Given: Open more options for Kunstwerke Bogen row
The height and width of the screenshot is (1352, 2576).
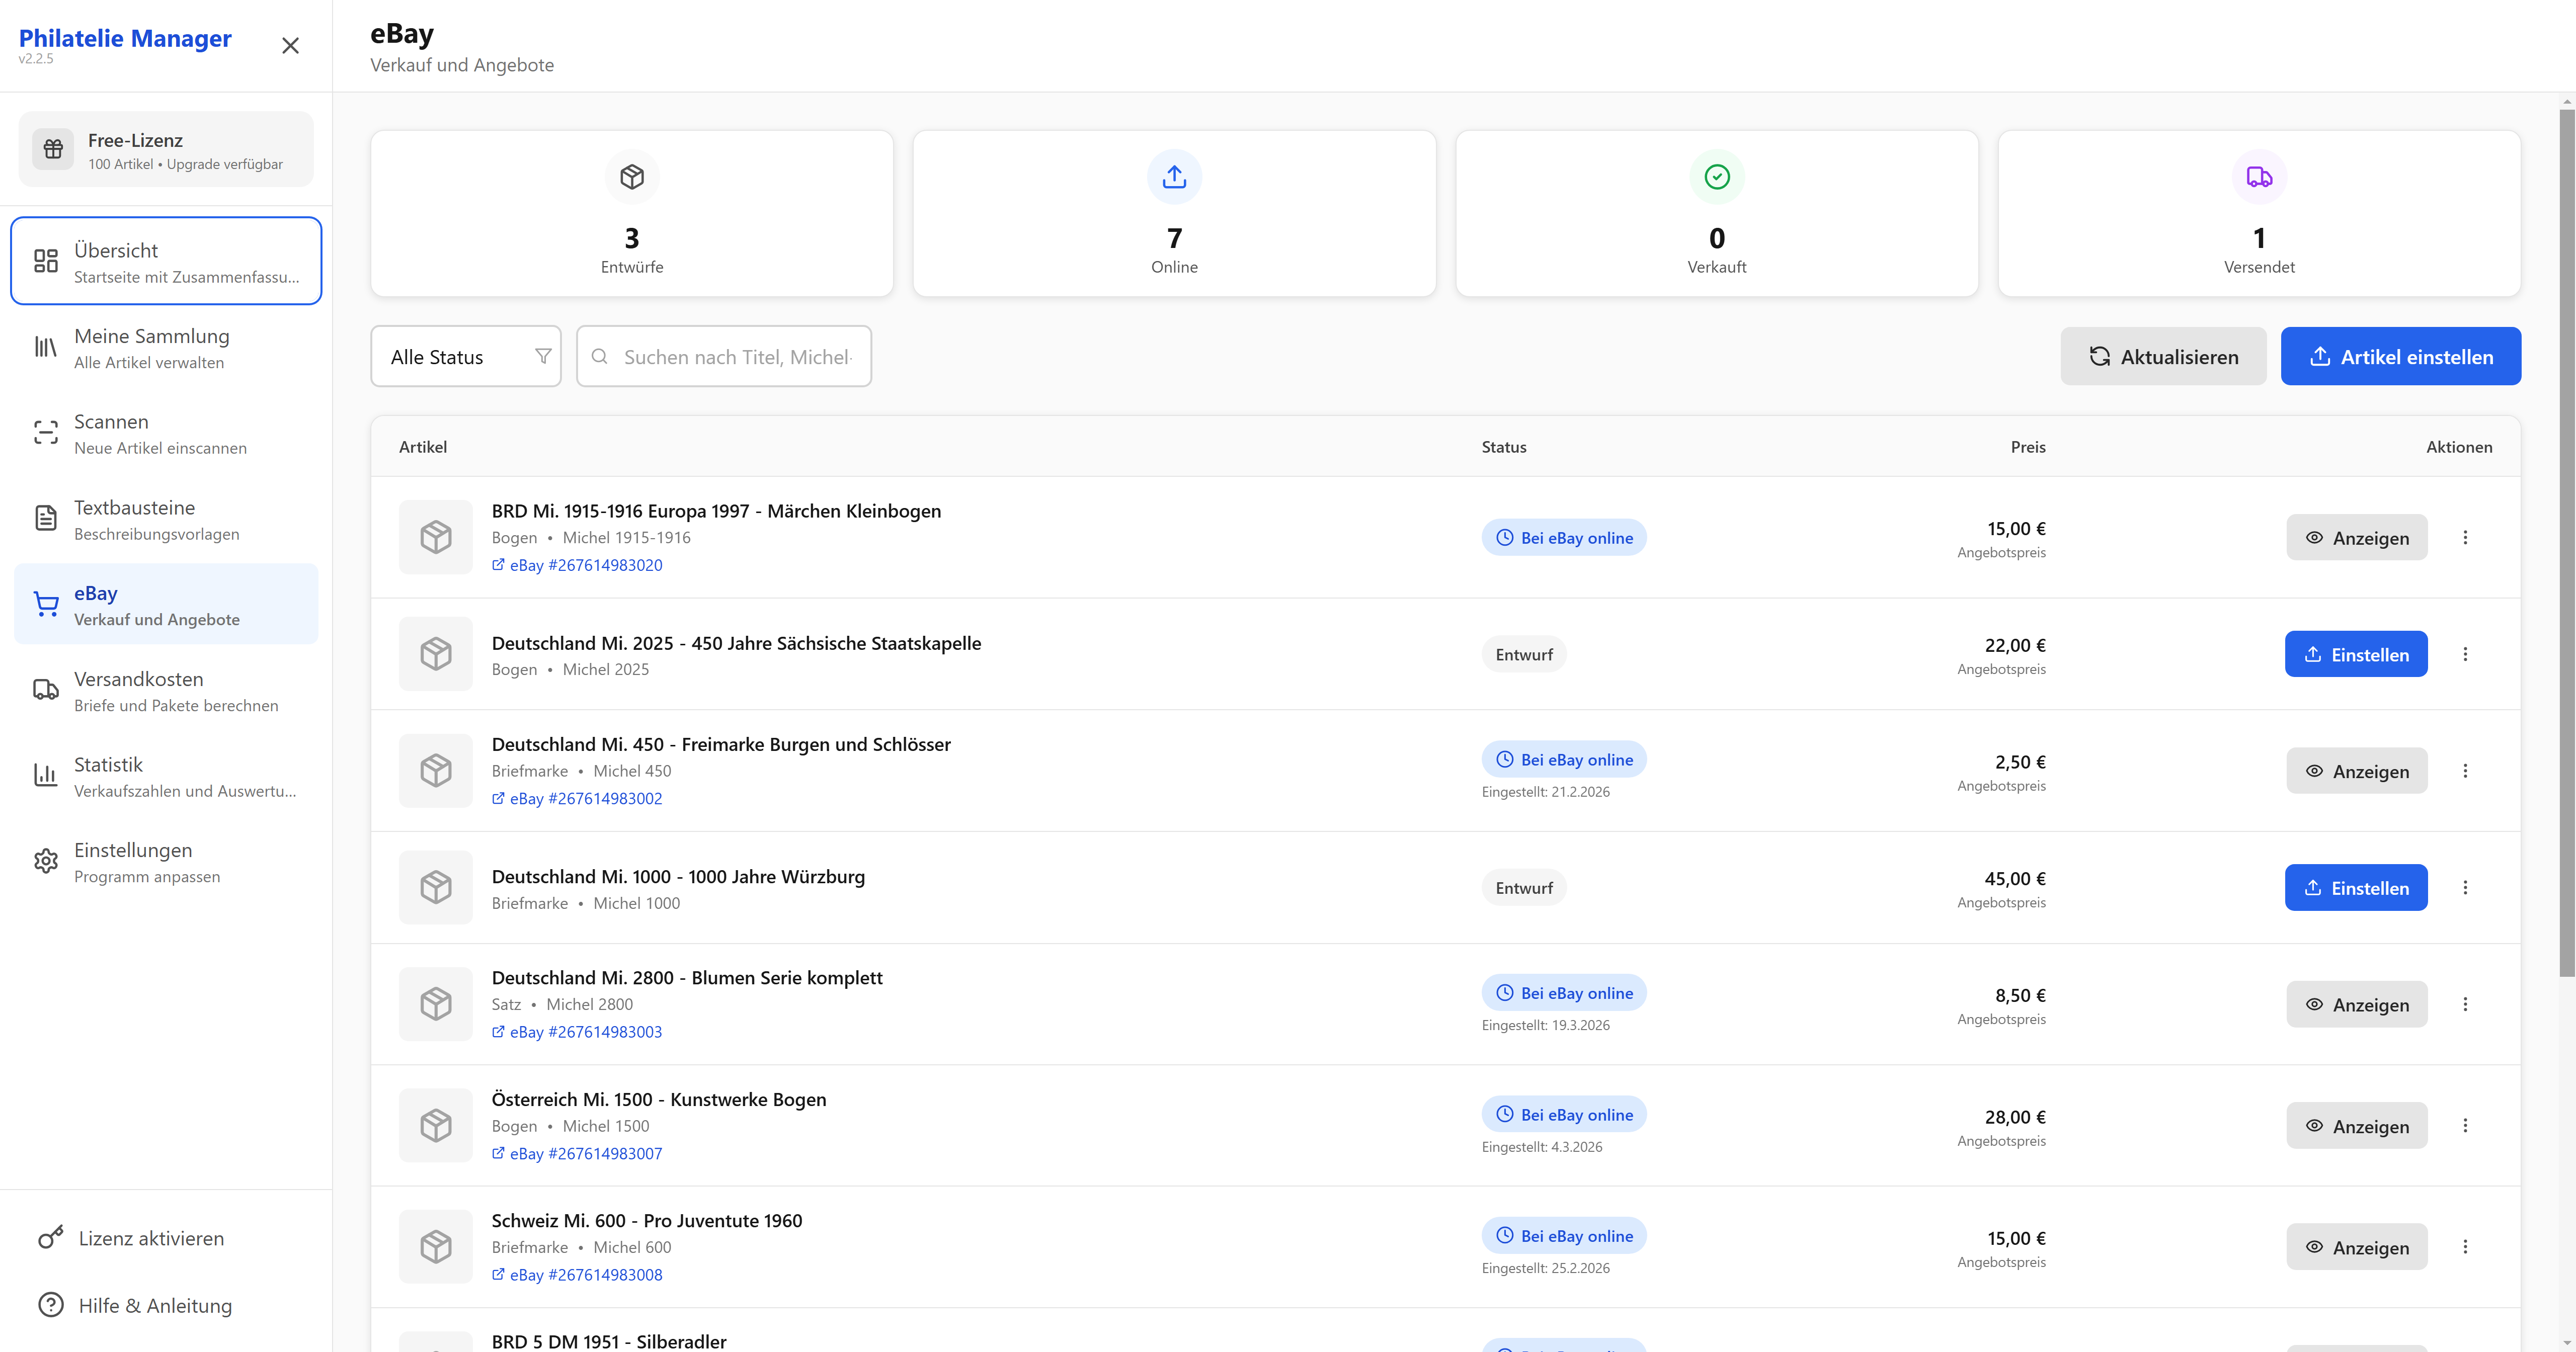Looking at the screenshot, I should pyautogui.click(x=2465, y=1126).
